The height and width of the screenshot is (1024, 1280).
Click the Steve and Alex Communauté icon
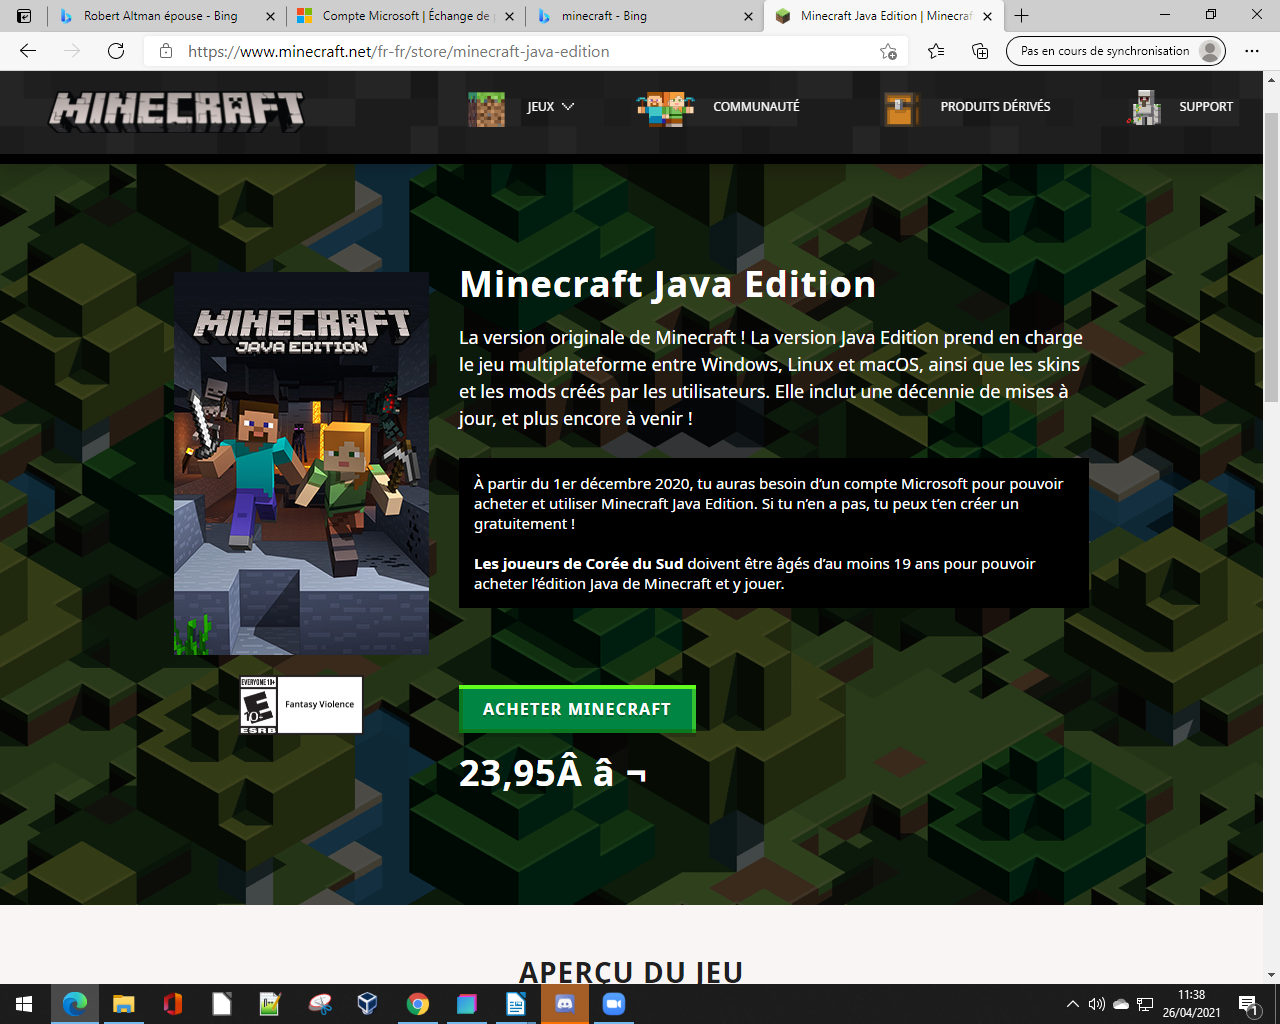click(x=666, y=107)
